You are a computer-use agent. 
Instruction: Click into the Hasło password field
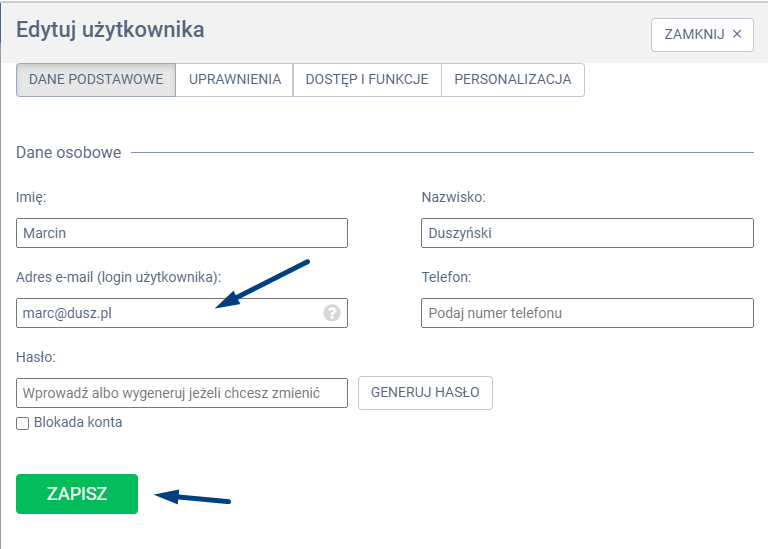182,393
